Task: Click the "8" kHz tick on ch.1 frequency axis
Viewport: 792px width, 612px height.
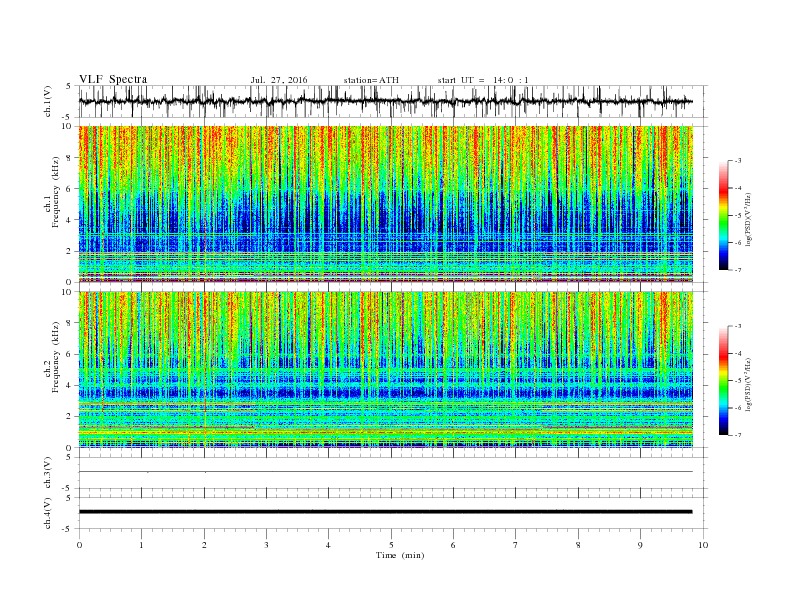Action: coord(70,158)
